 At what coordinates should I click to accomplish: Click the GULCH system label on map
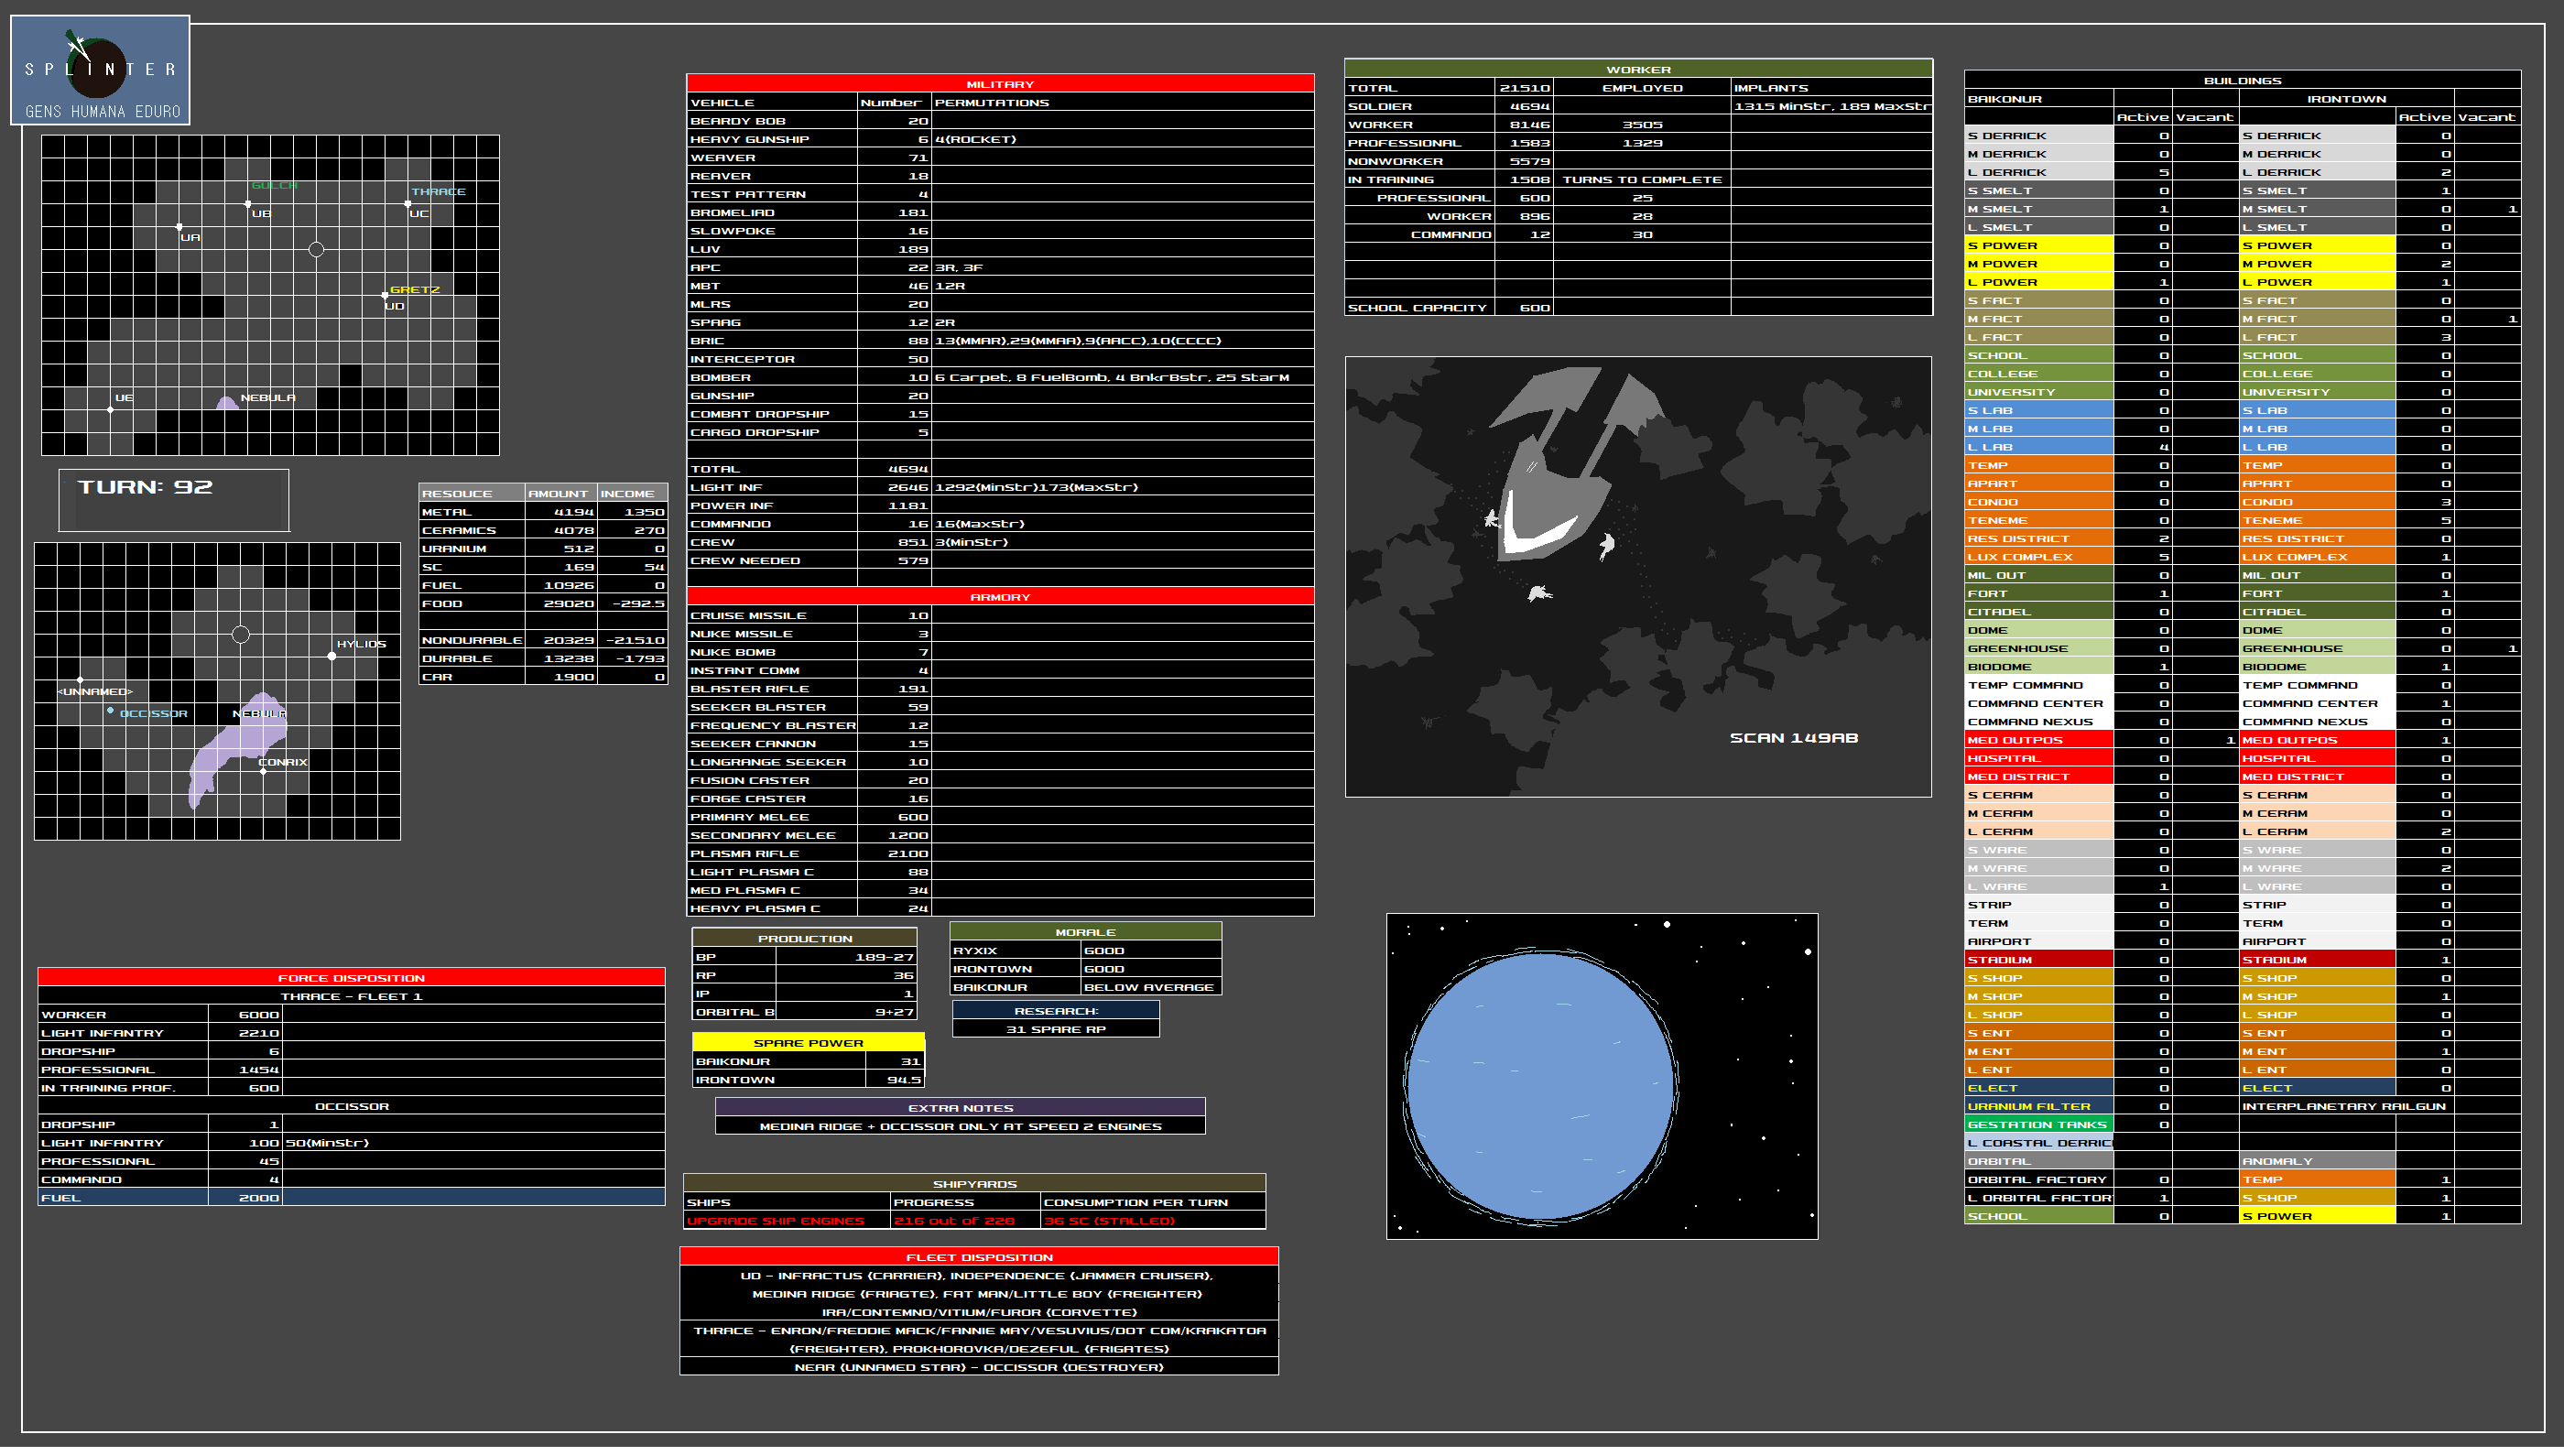click(274, 185)
